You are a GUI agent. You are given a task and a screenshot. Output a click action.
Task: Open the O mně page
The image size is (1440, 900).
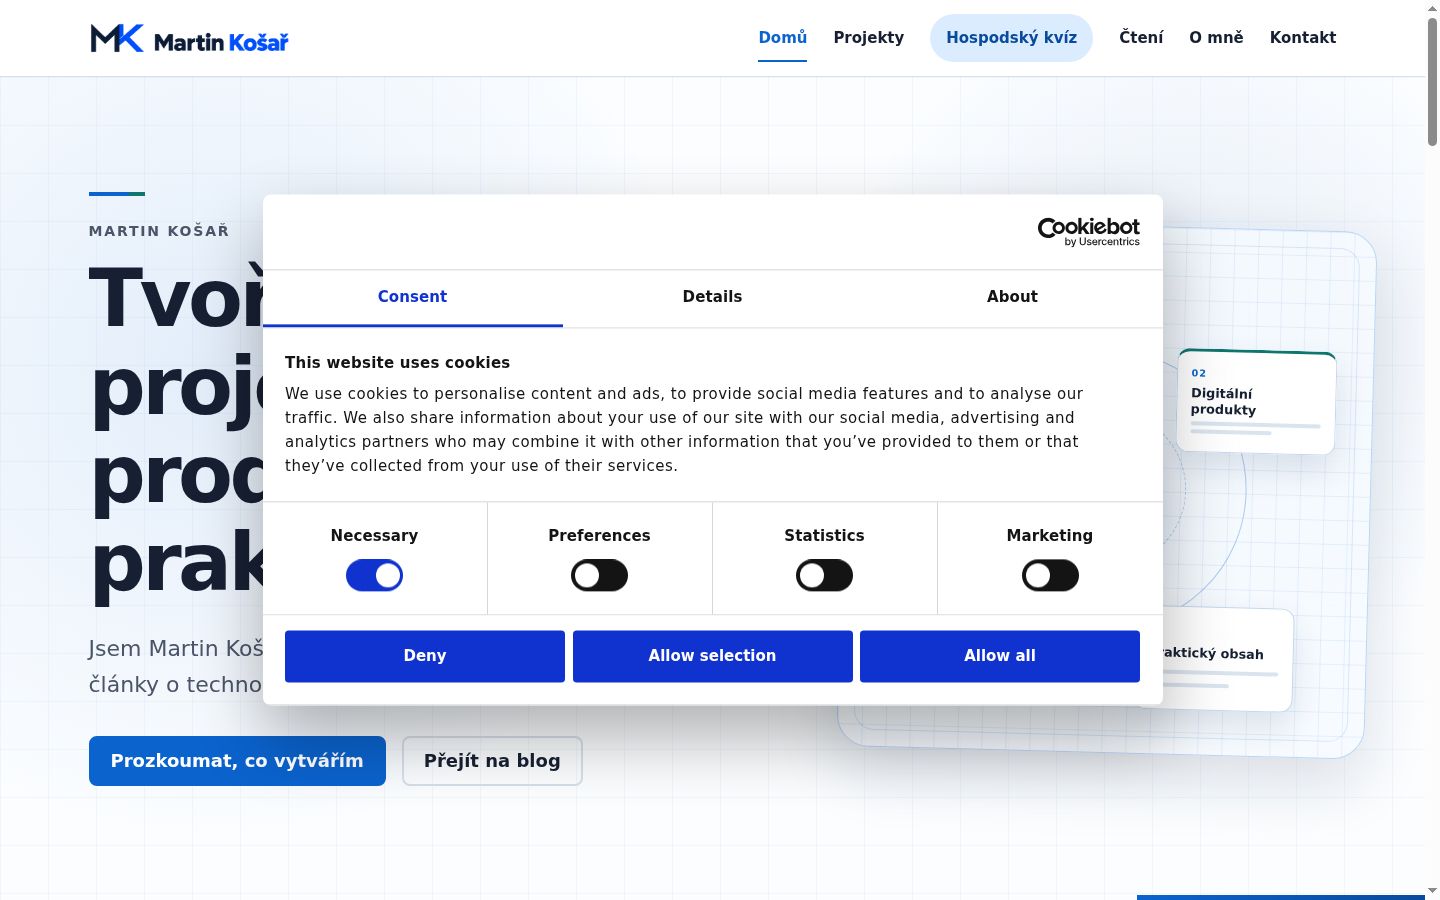[1216, 38]
